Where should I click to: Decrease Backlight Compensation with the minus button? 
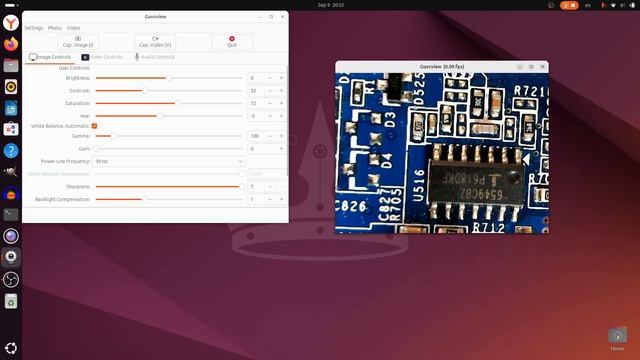pyautogui.click(x=270, y=199)
